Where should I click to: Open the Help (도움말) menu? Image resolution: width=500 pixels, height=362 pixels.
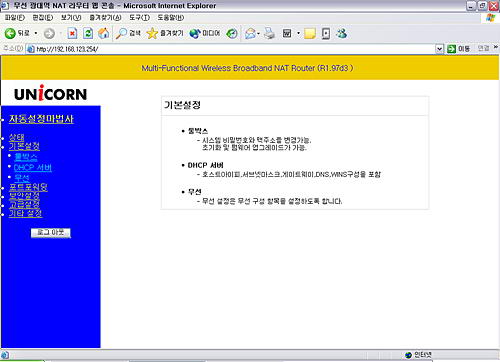tap(170, 18)
